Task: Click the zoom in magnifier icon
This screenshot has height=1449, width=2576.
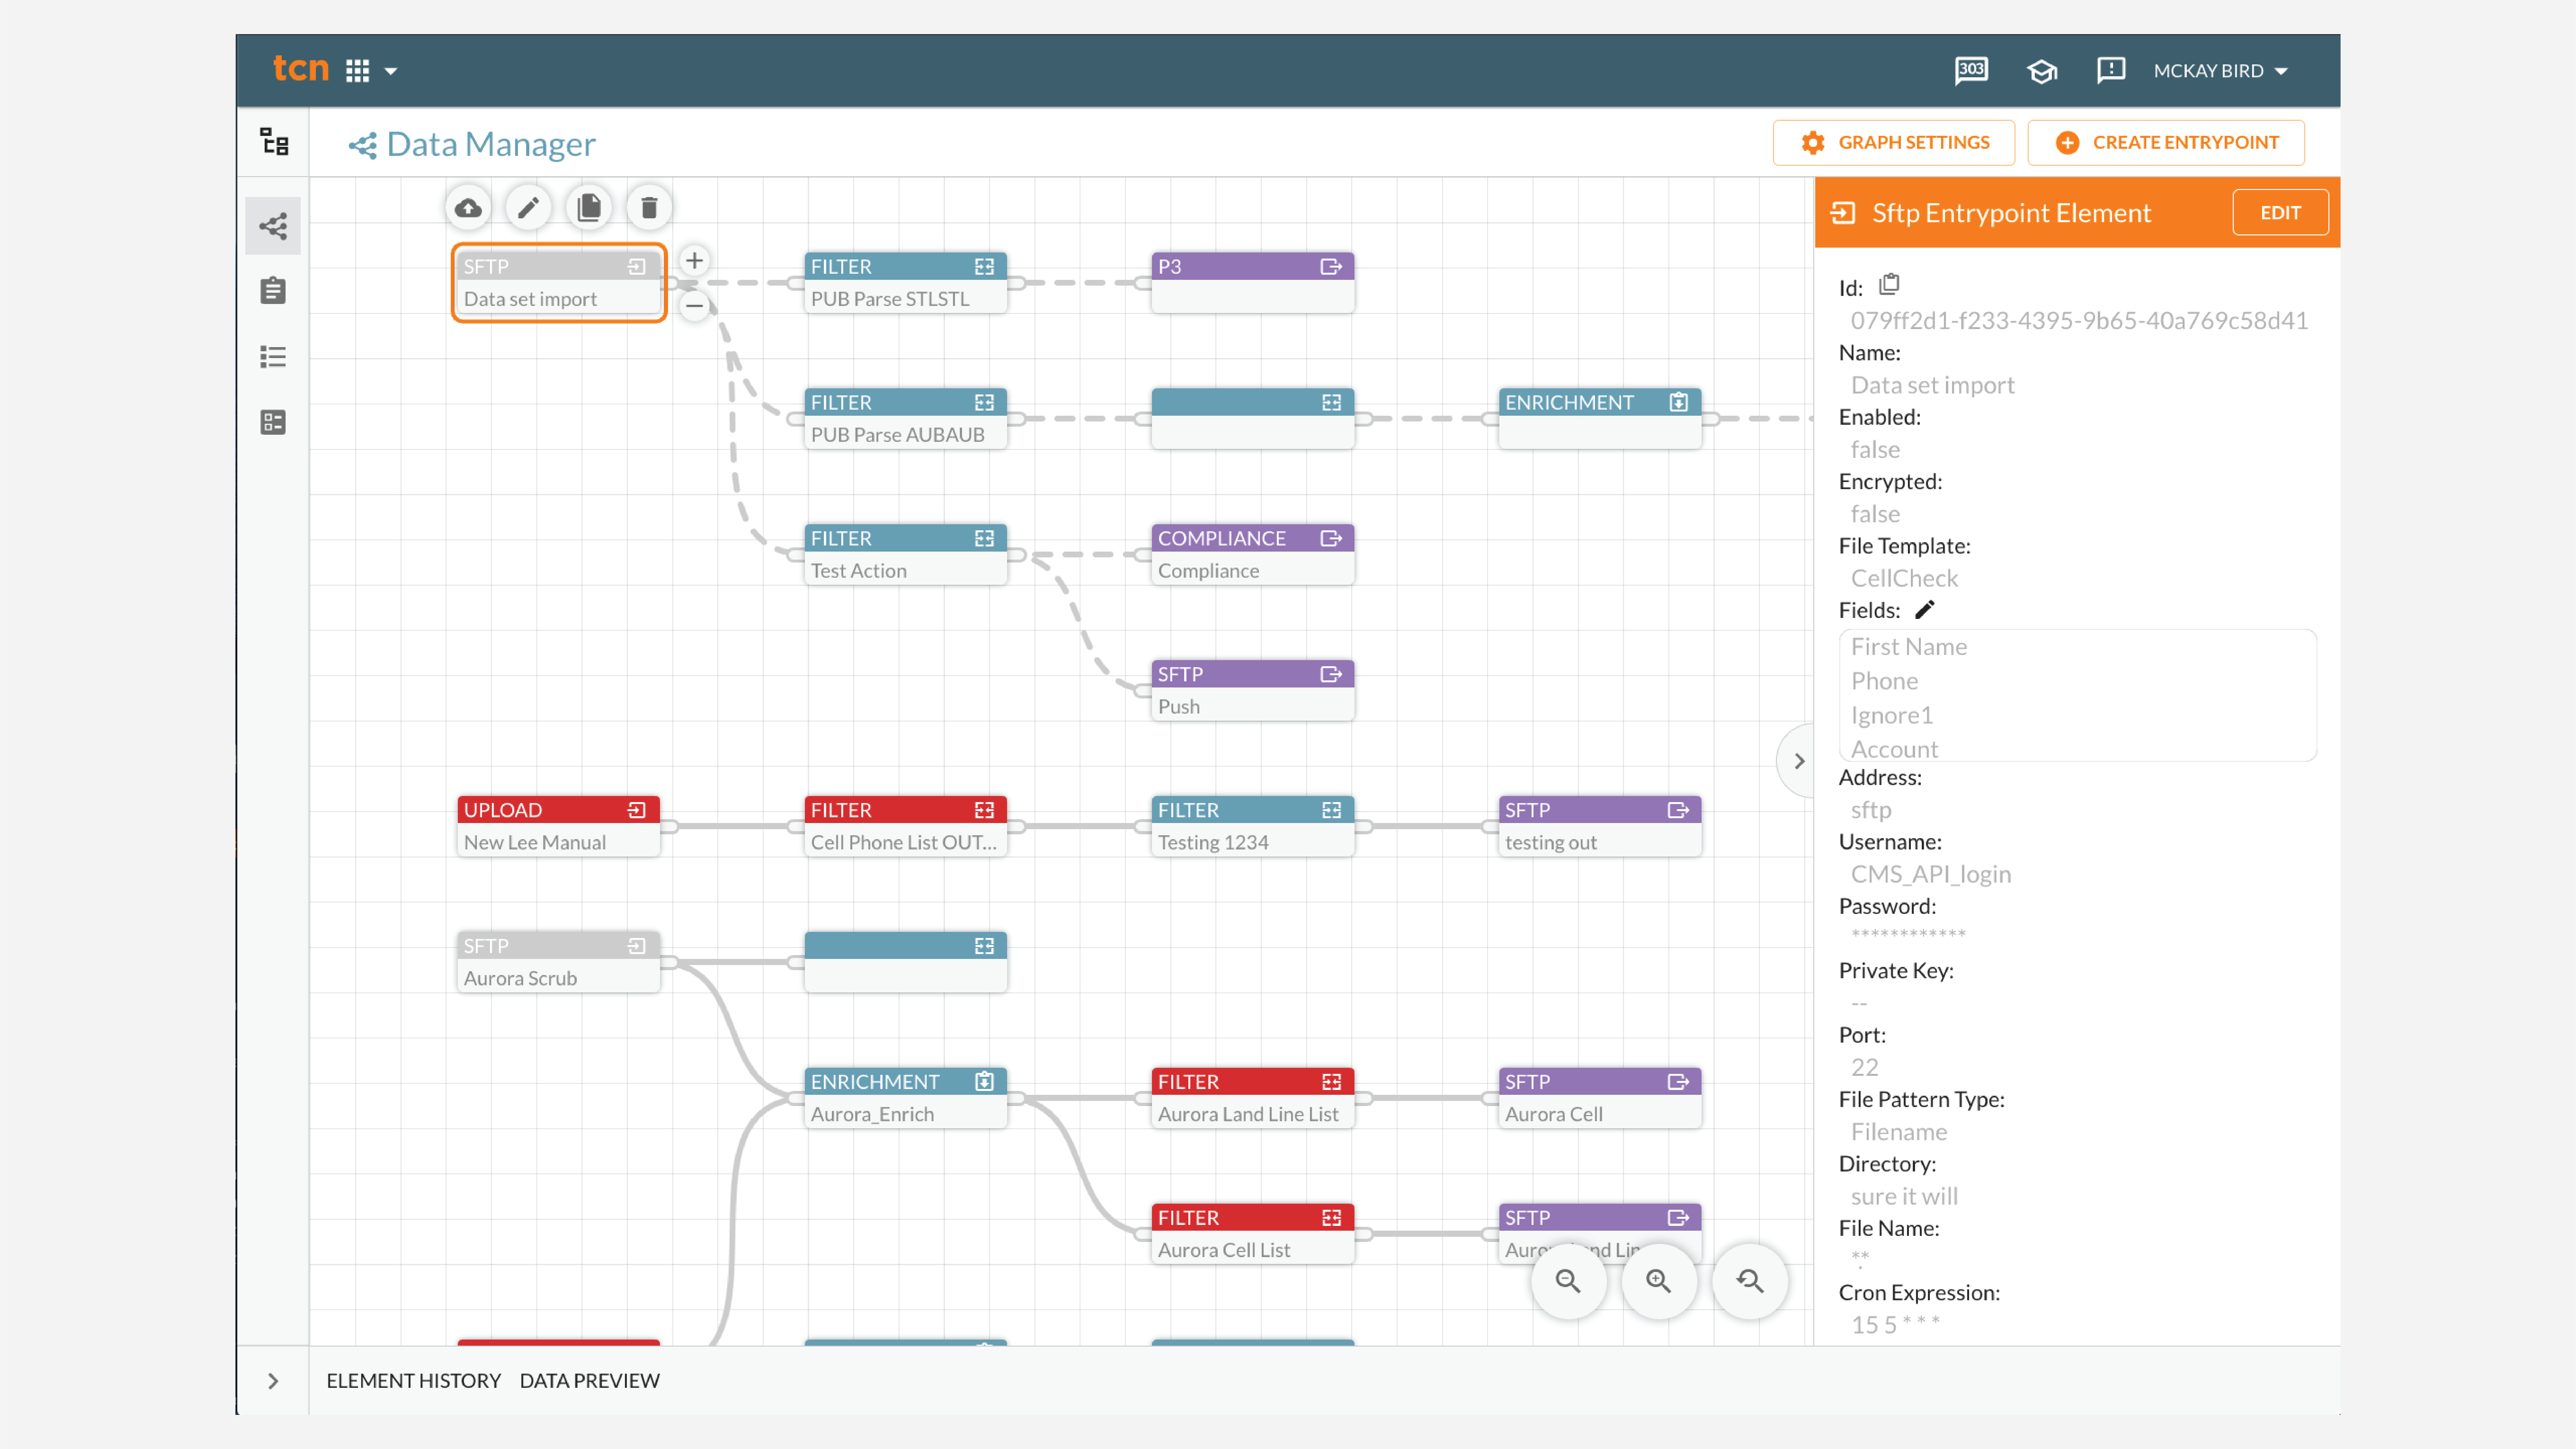Action: pos(1658,1281)
